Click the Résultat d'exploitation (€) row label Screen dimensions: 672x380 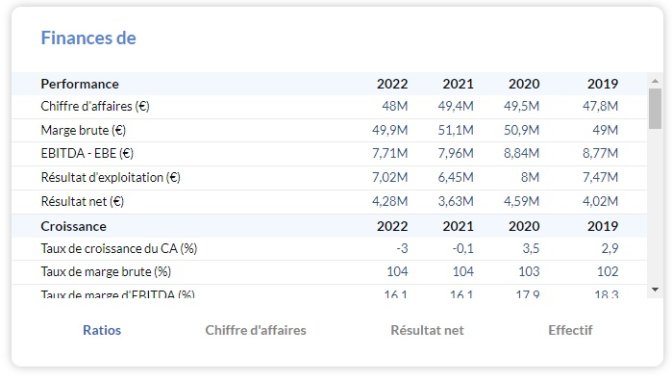pos(111,177)
